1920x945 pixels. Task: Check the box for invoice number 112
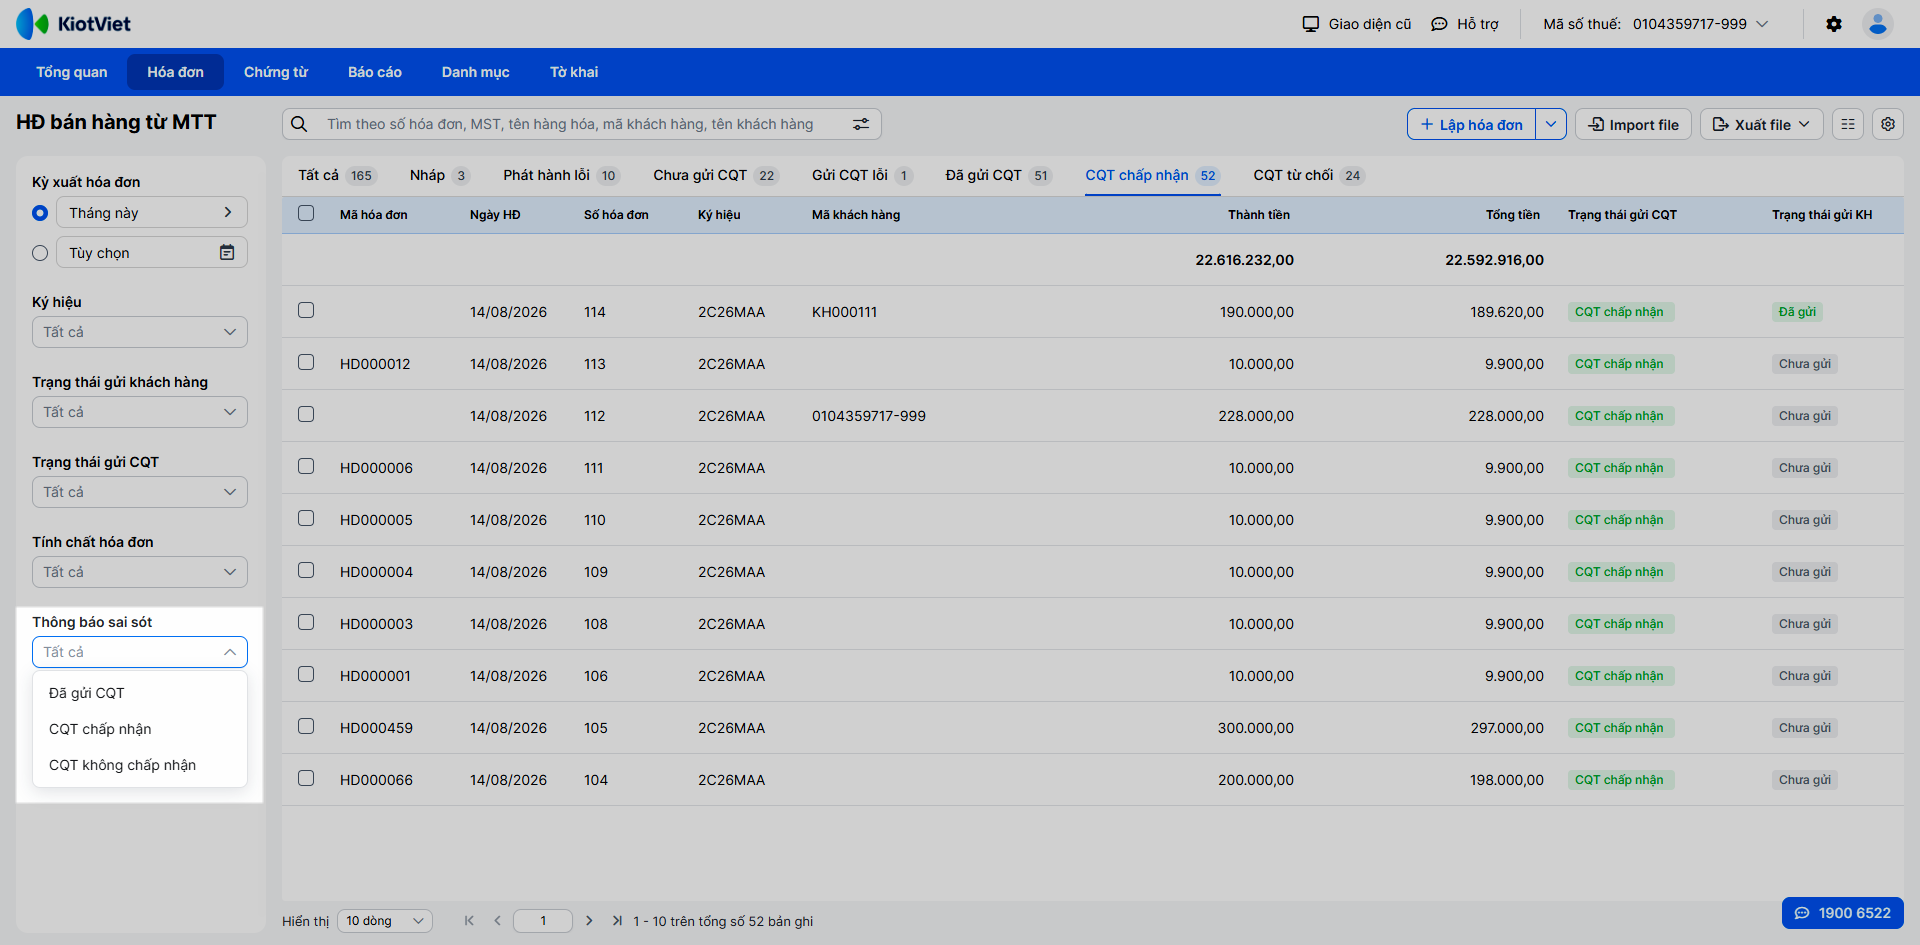[306, 414]
